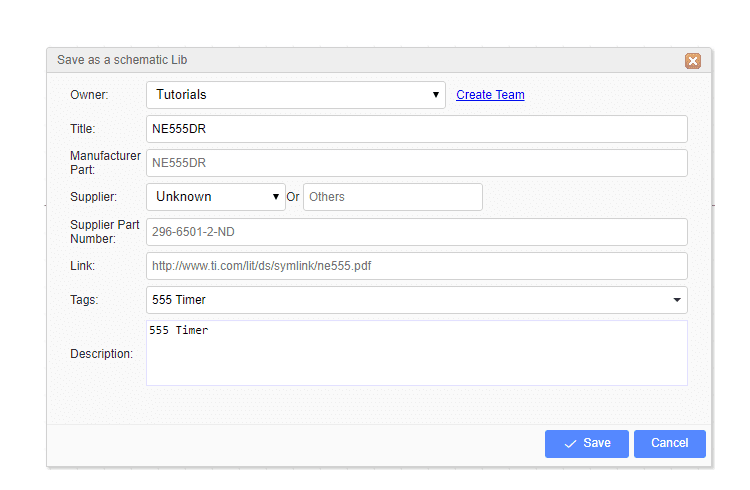Click into the Description text area
750x490 pixels.
point(416,353)
